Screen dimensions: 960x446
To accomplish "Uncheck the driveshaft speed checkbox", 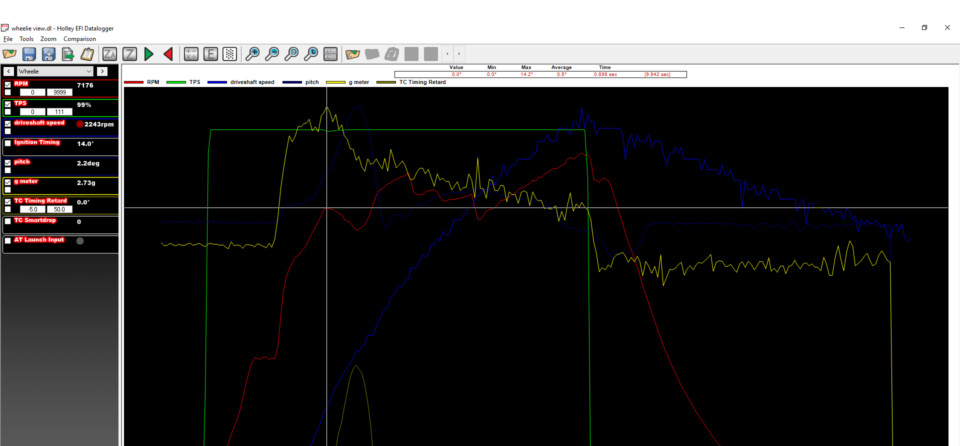I will [8, 124].
